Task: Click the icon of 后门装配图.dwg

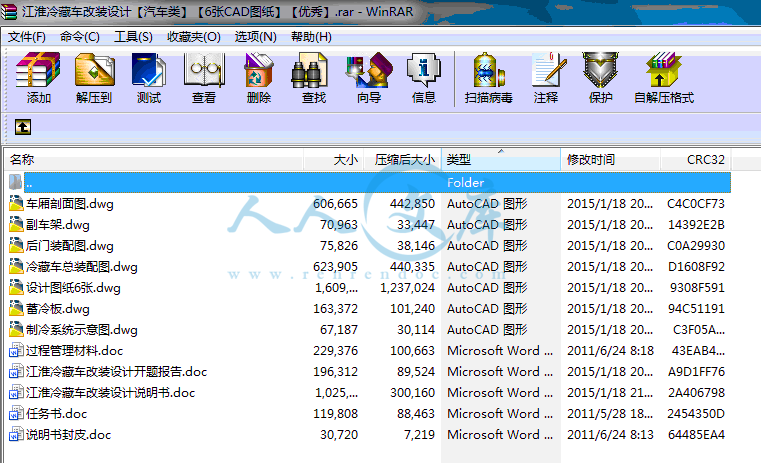Action: coord(16,245)
